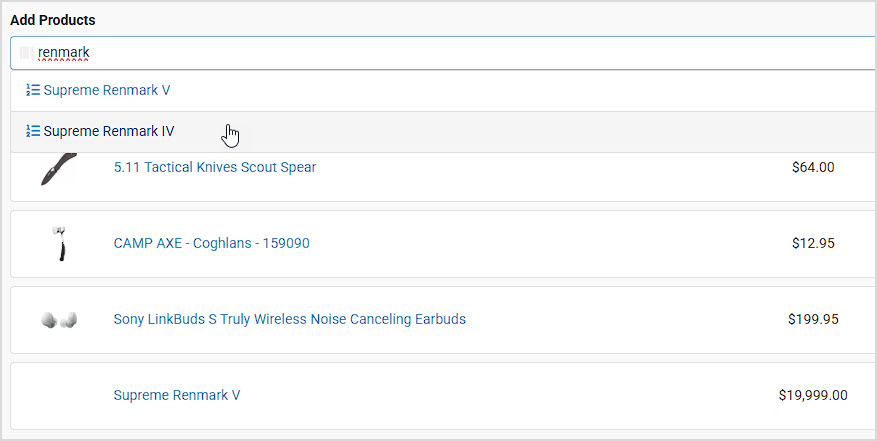Screen dimensions: 877x441
Task: Choose the Supreme Renmark IV dropdown suggestion
Action: pos(443,132)
